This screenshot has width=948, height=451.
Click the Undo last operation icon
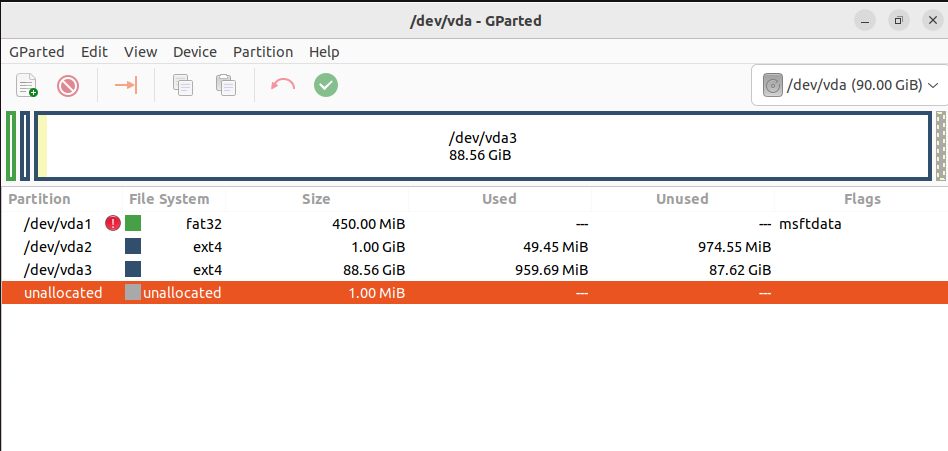point(283,85)
